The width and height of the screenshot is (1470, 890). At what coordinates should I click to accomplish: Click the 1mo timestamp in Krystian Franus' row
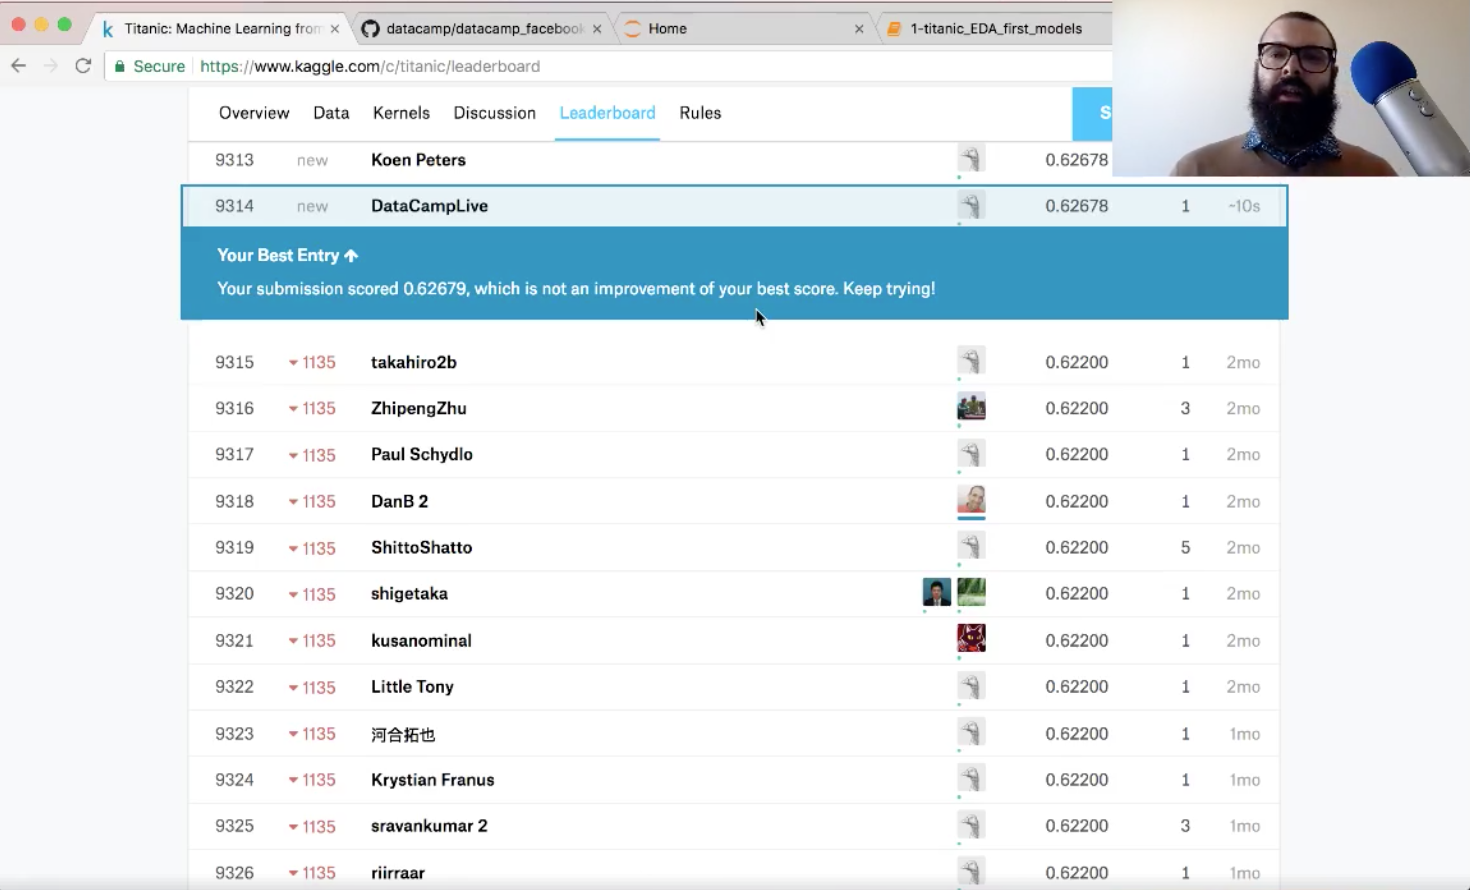[1244, 779]
